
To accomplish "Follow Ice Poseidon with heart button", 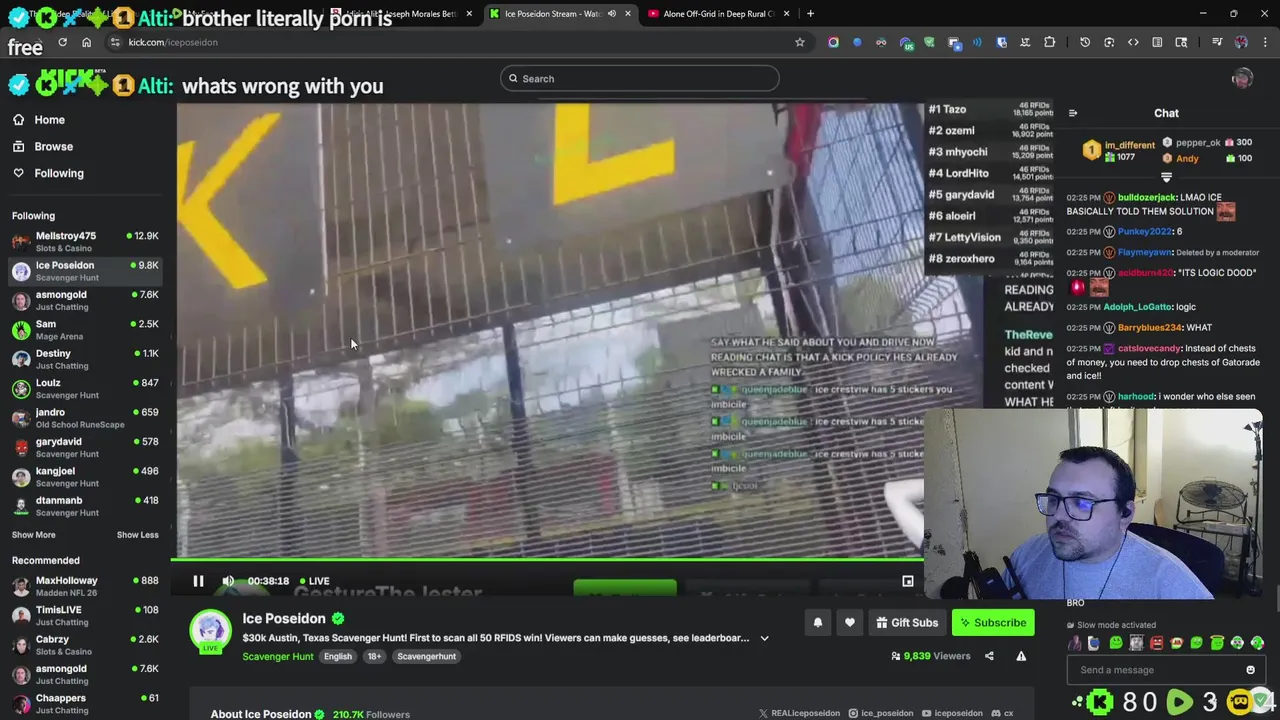I will click(x=850, y=623).
